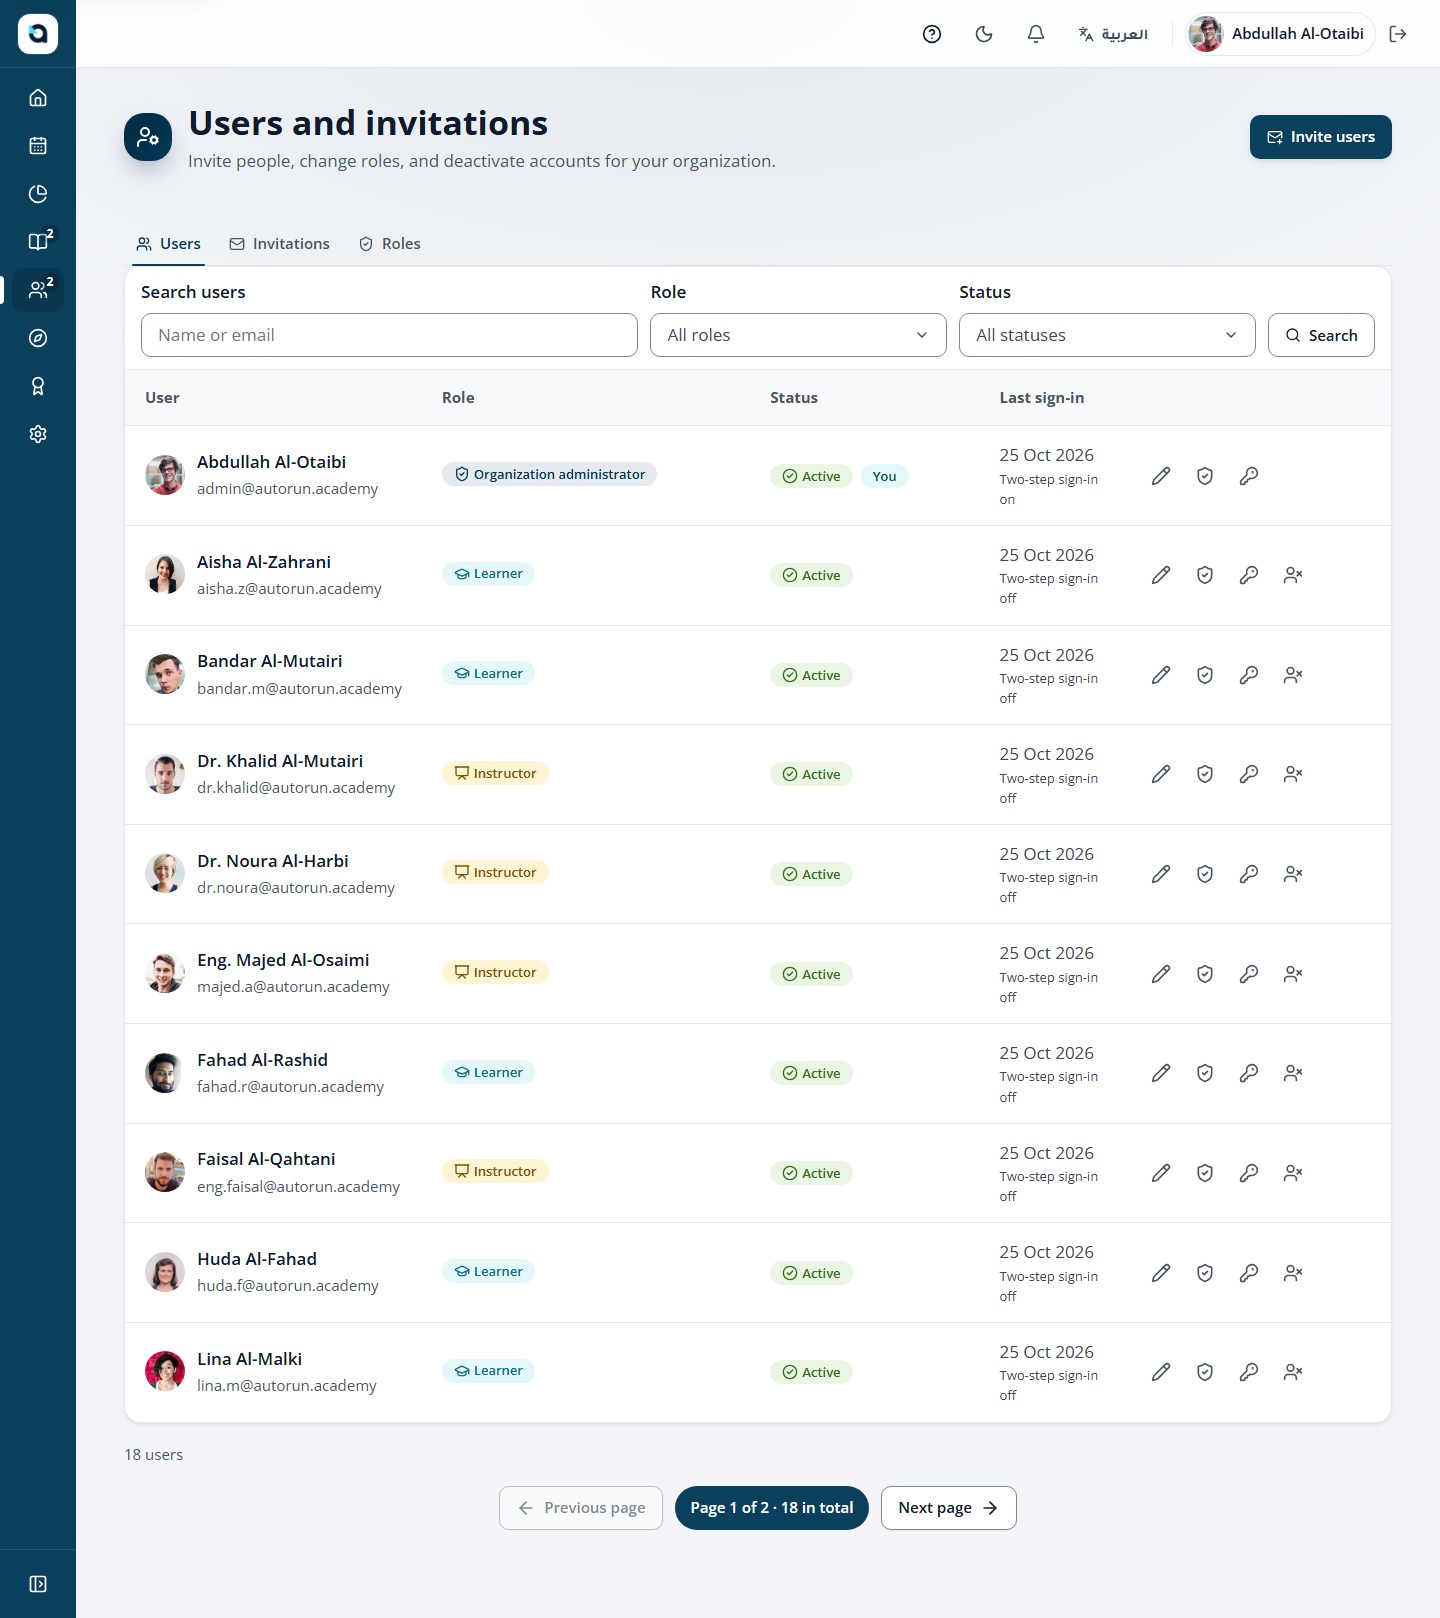Open the users sidebar menu item
The width and height of the screenshot is (1440, 1618).
(38, 289)
